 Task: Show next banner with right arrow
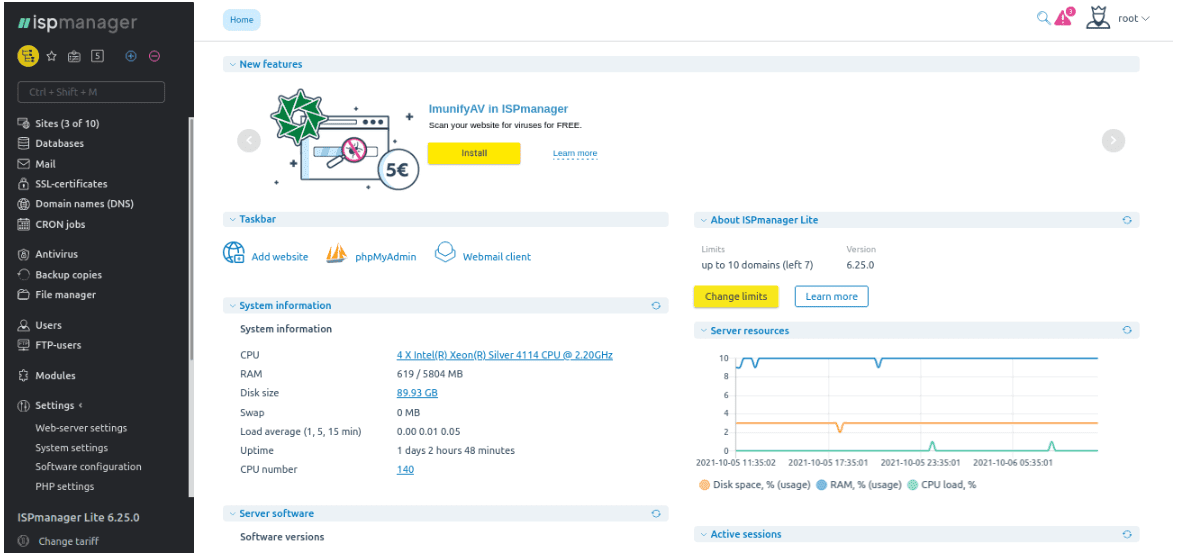(x=1113, y=140)
